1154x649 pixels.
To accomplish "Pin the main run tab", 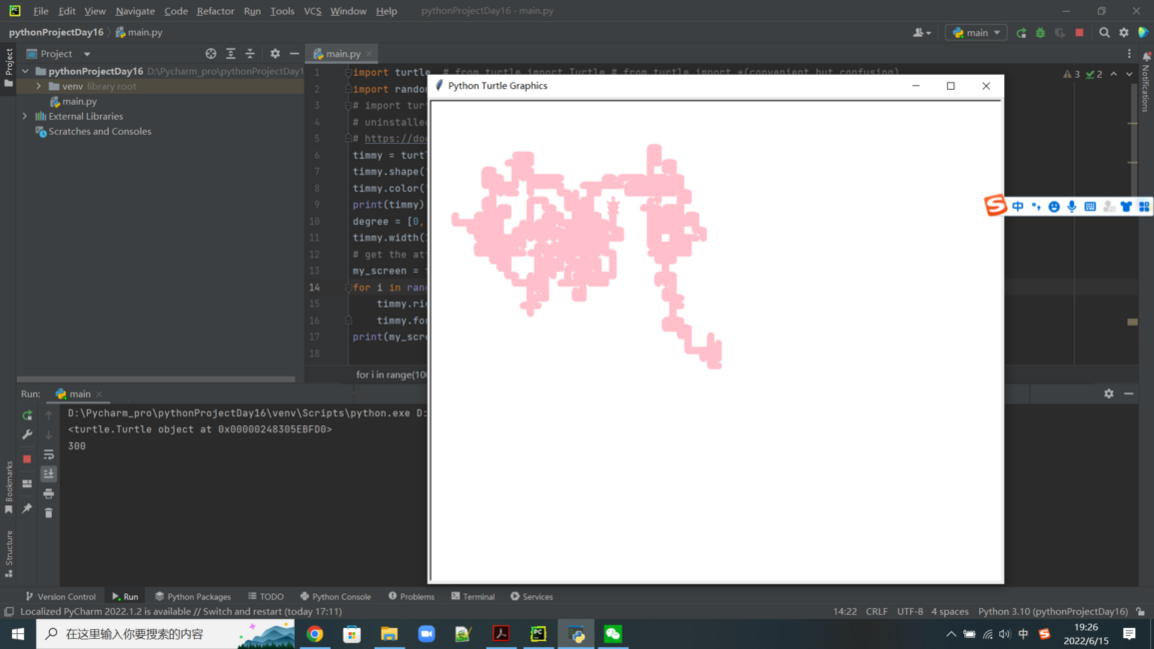I will click(x=27, y=509).
